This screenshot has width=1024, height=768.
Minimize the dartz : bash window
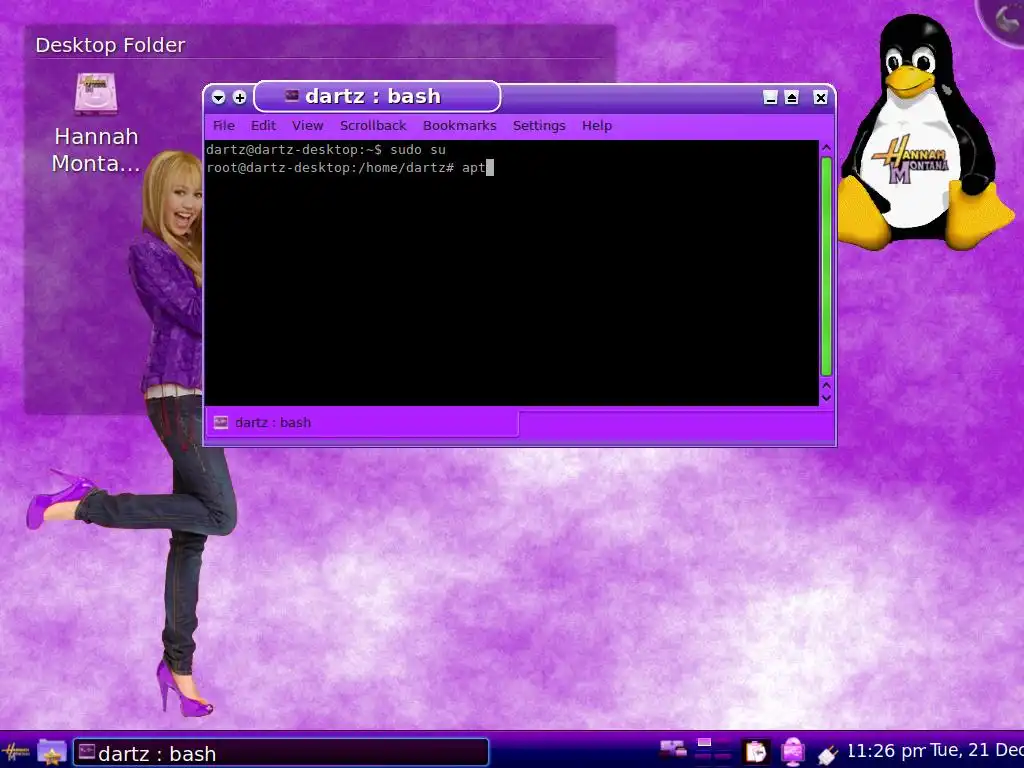[x=771, y=98]
